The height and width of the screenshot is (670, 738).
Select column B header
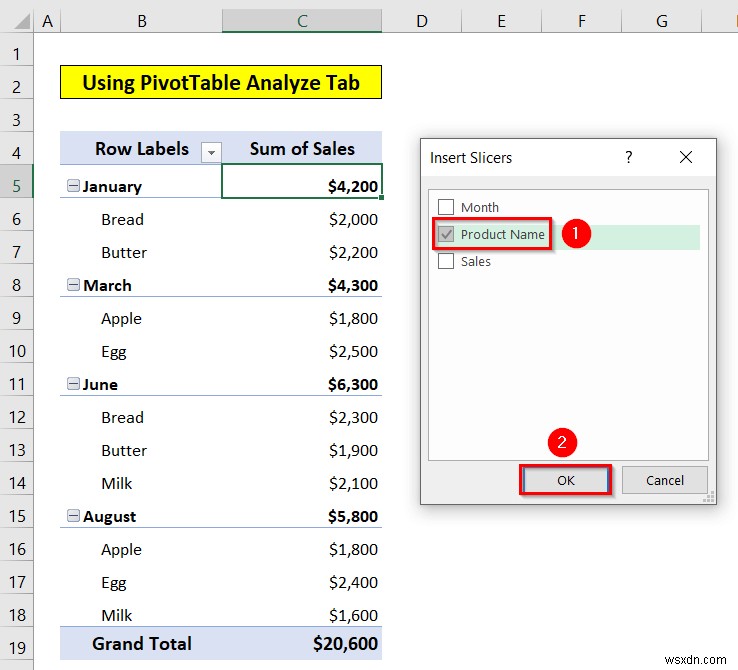[x=141, y=21]
